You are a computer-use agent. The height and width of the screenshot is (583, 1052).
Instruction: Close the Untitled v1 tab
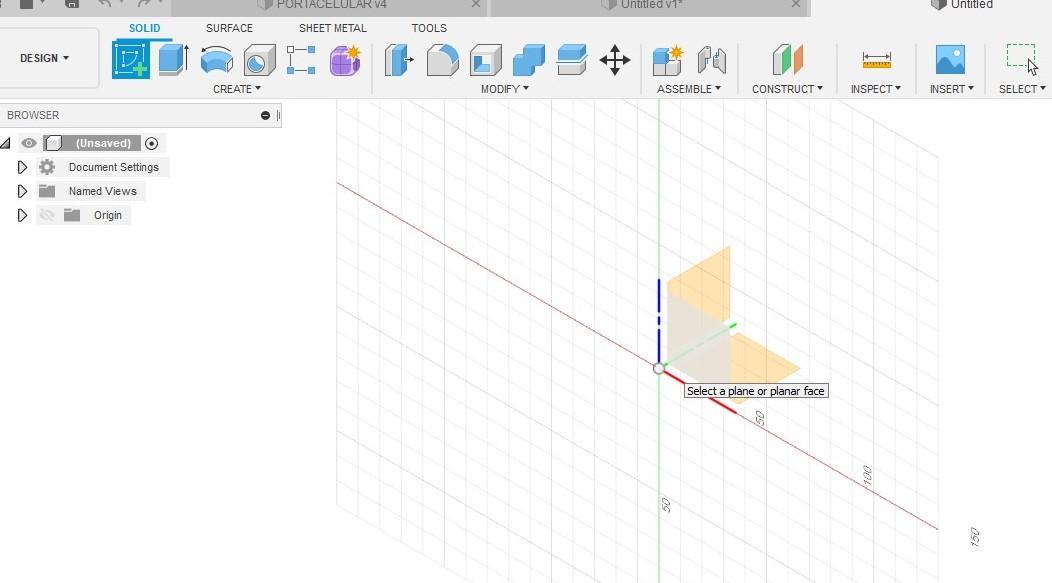coord(796,5)
